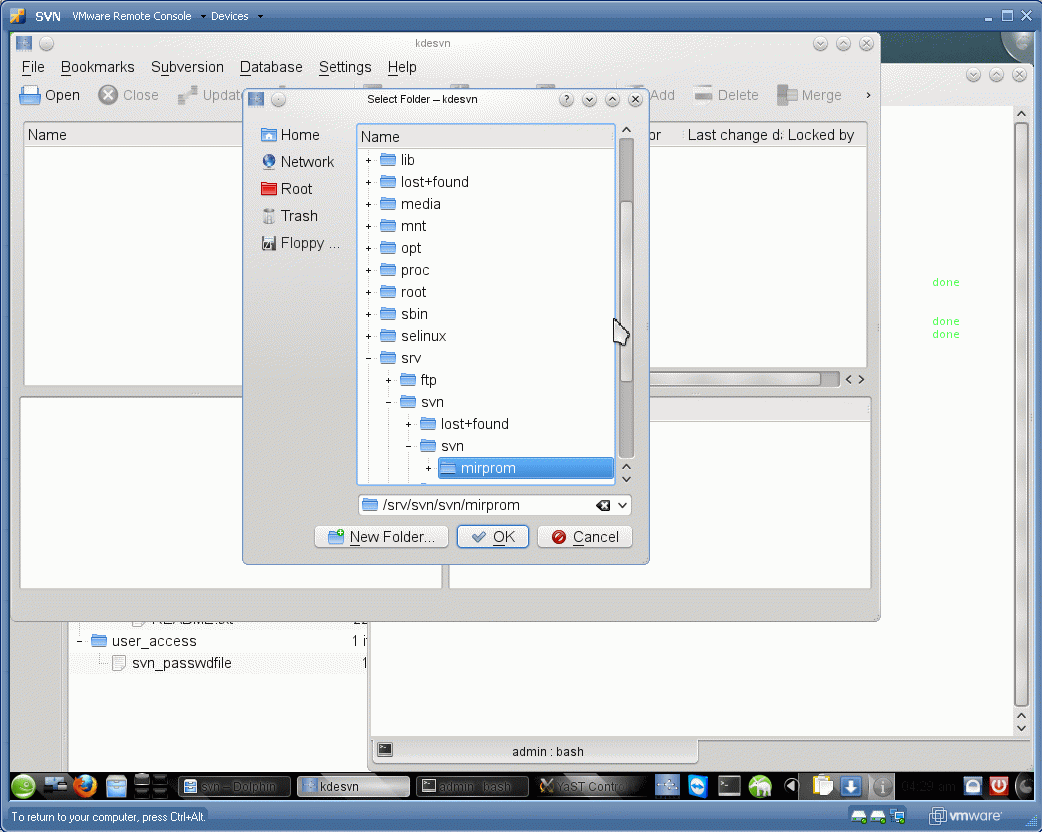Click the virtual desktop pager in the taskbar

click(x=151, y=786)
